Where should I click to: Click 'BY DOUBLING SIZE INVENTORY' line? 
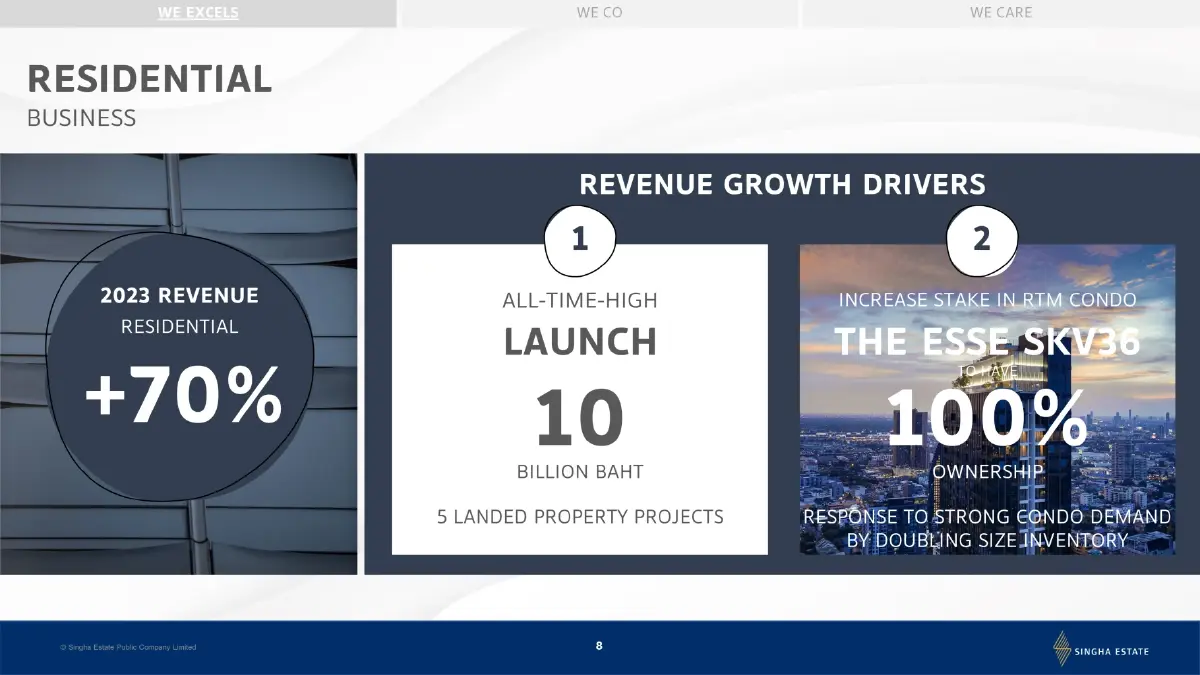987,541
